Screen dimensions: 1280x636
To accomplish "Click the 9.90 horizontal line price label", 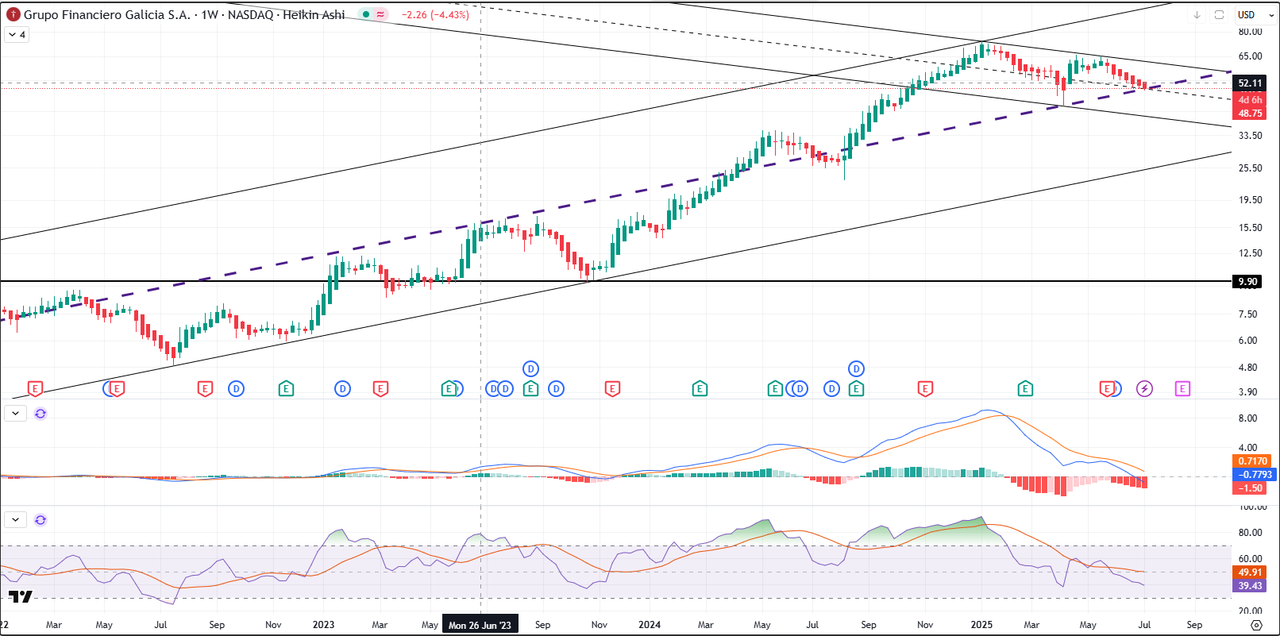I will tap(1247, 282).
